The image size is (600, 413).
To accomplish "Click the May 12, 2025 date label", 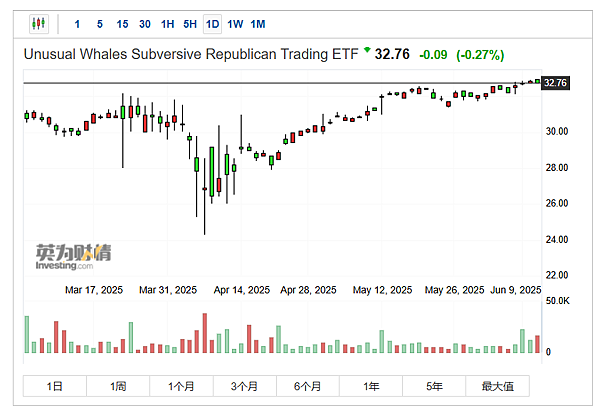I will tap(382, 290).
